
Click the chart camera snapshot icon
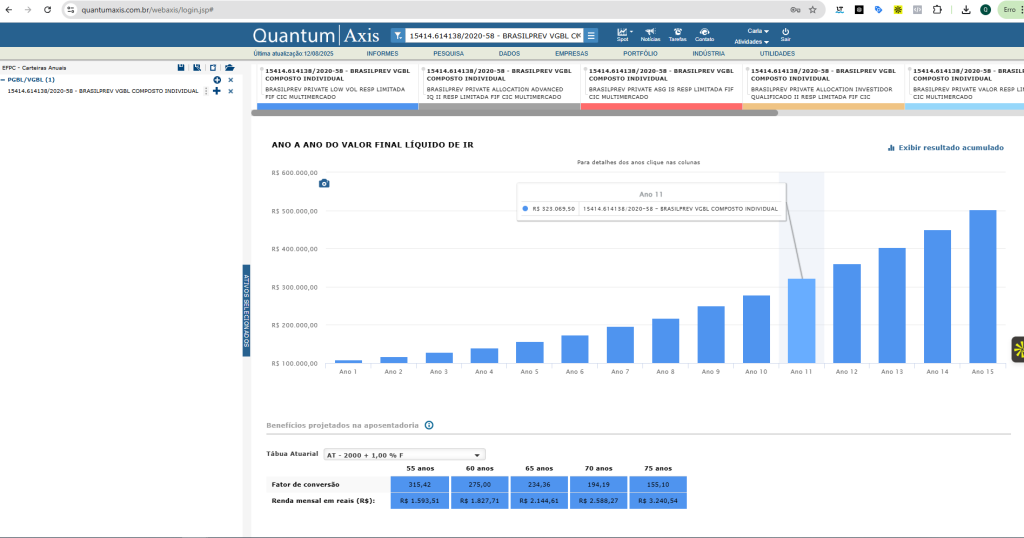click(x=324, y=183)
